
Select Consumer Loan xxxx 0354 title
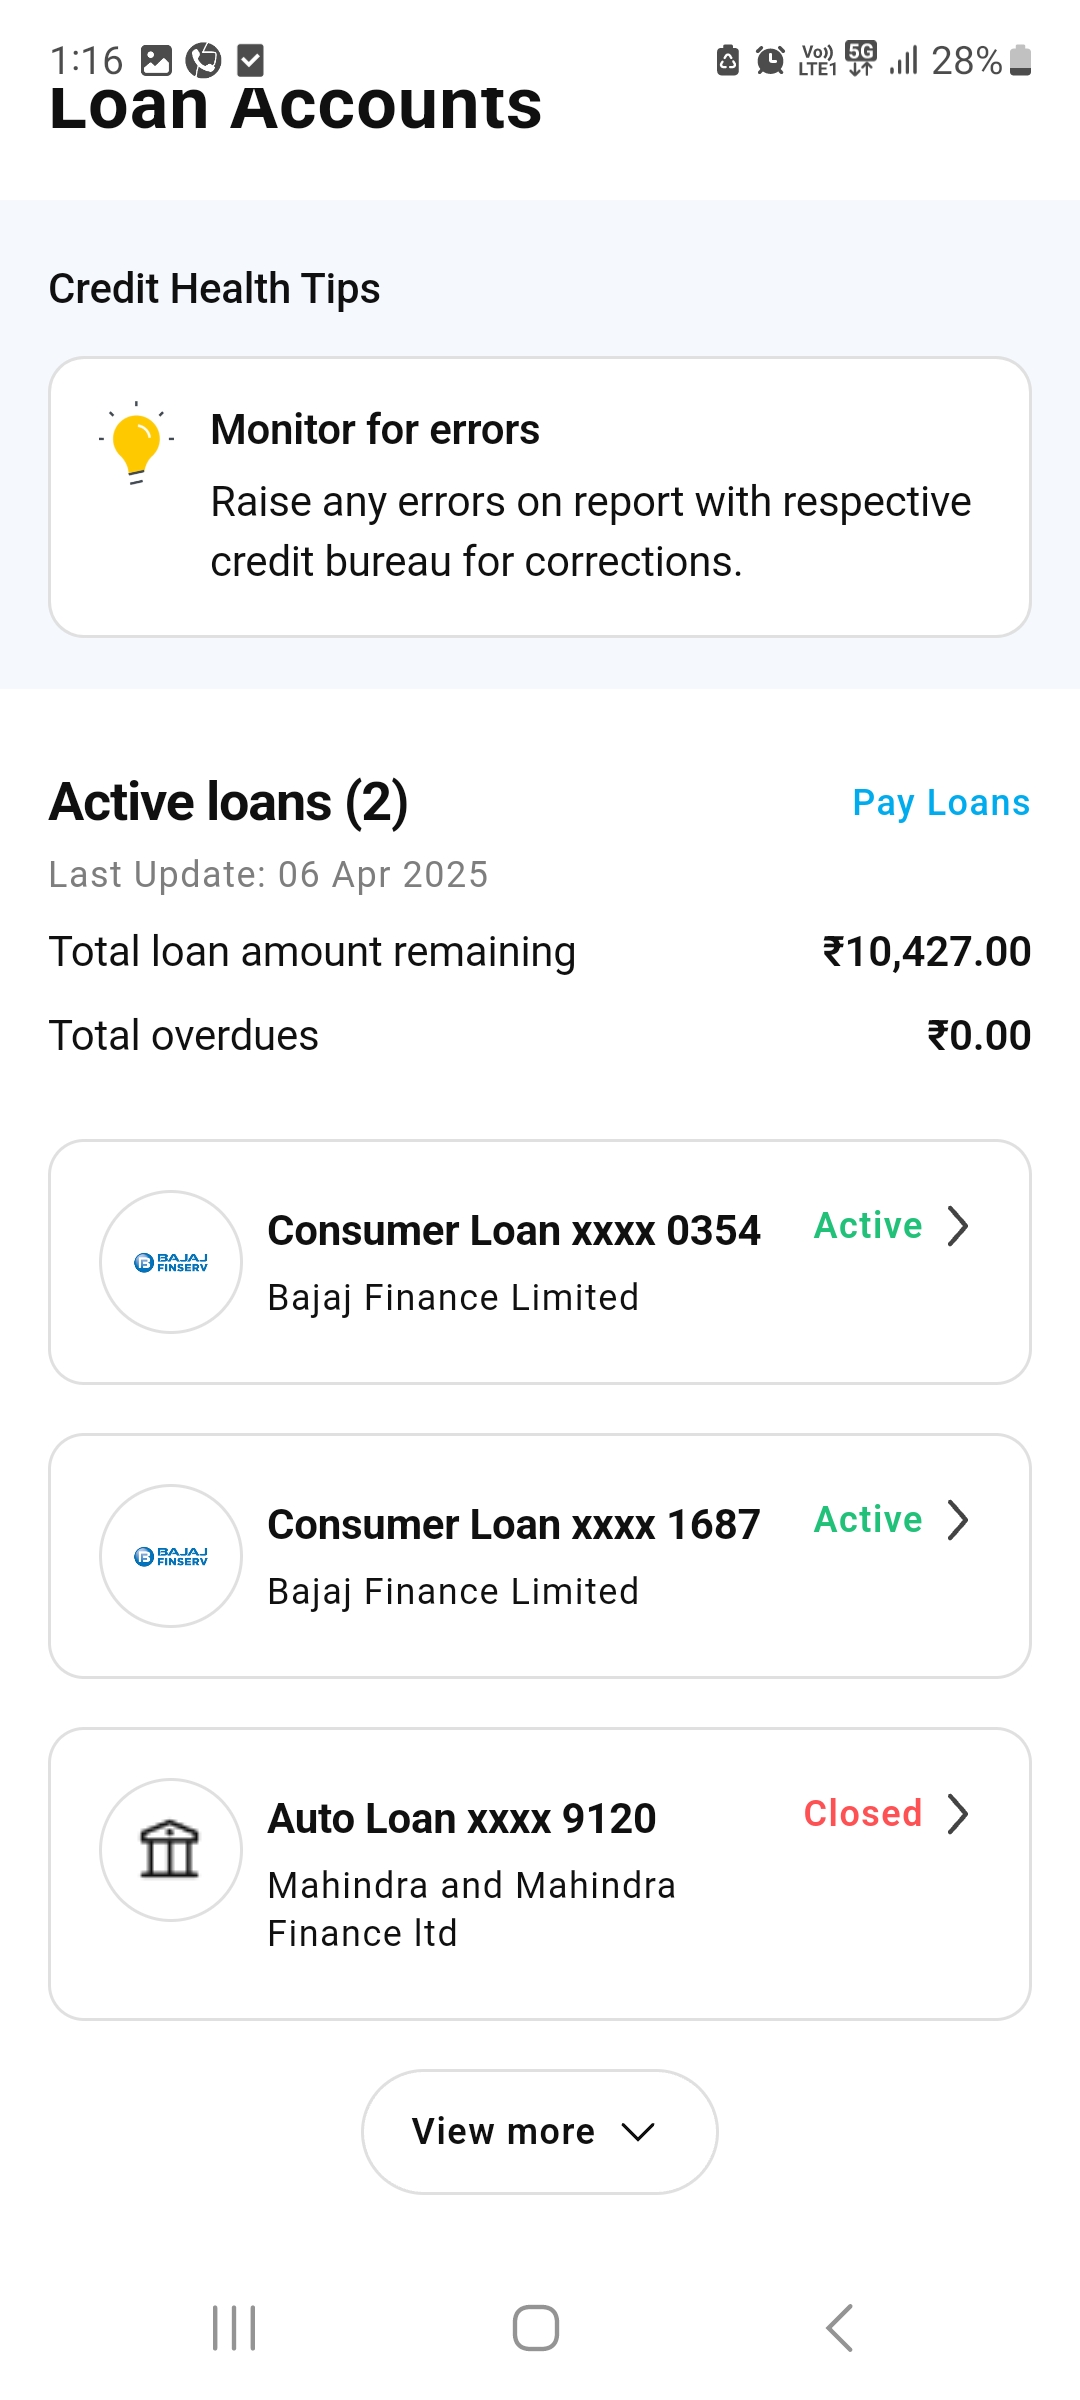coord(514,1230)
